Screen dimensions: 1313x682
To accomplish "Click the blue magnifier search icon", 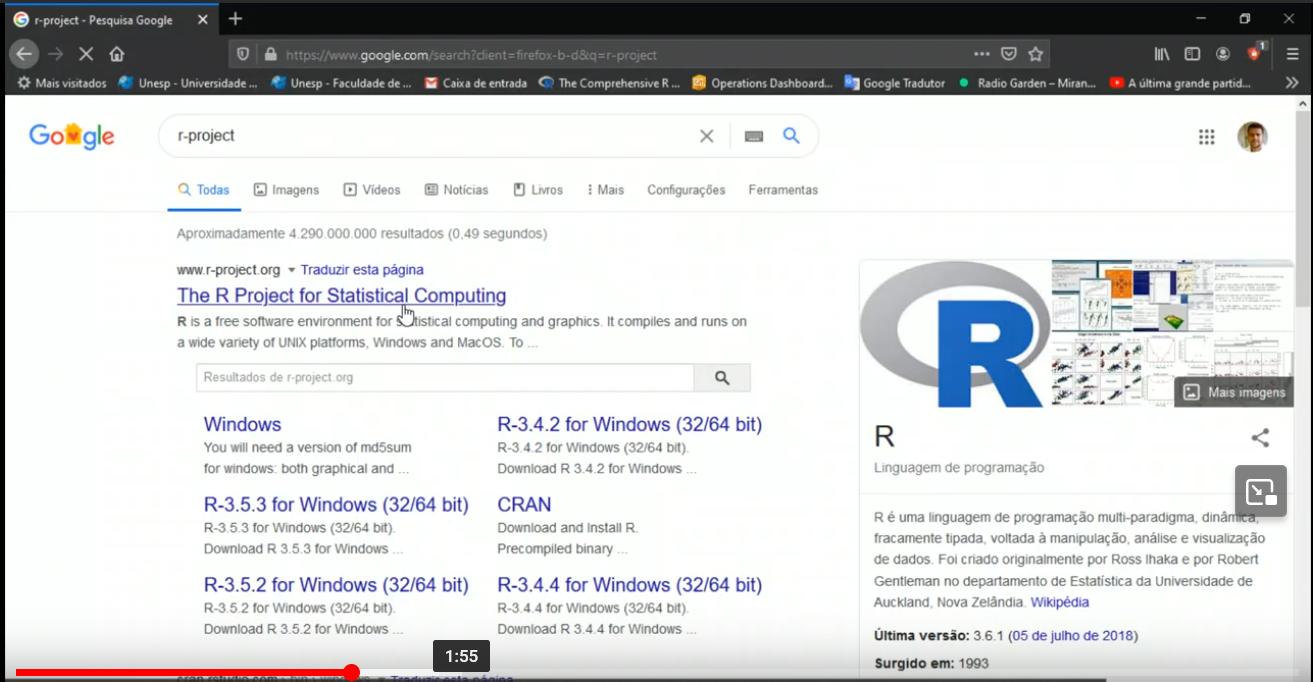I will tap(791, 136).
